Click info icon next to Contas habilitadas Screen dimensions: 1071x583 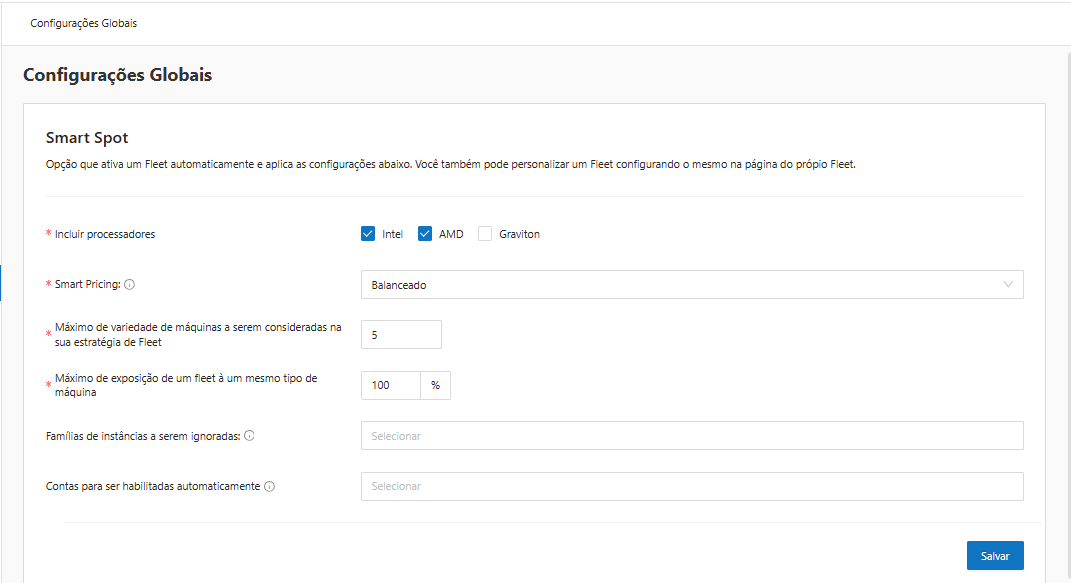click(x=270, y=487)
